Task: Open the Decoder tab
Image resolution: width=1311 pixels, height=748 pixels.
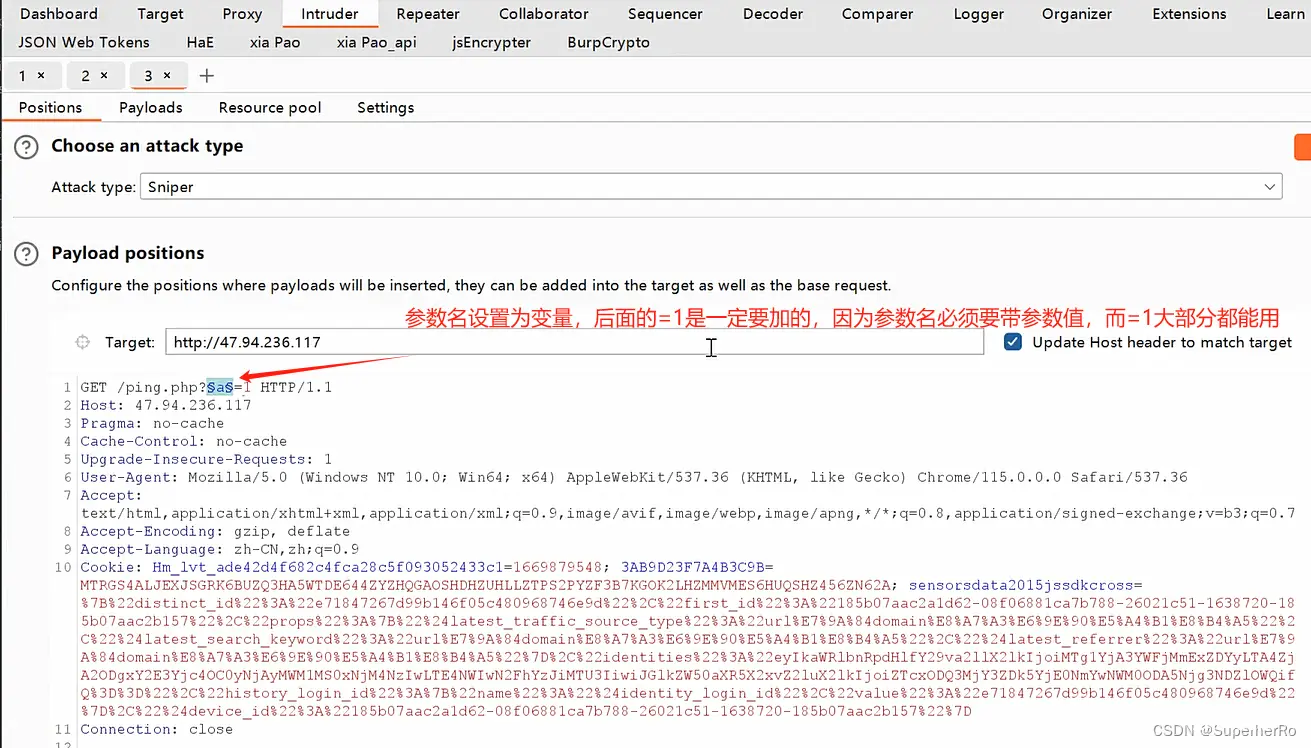Action: [773, 14]
